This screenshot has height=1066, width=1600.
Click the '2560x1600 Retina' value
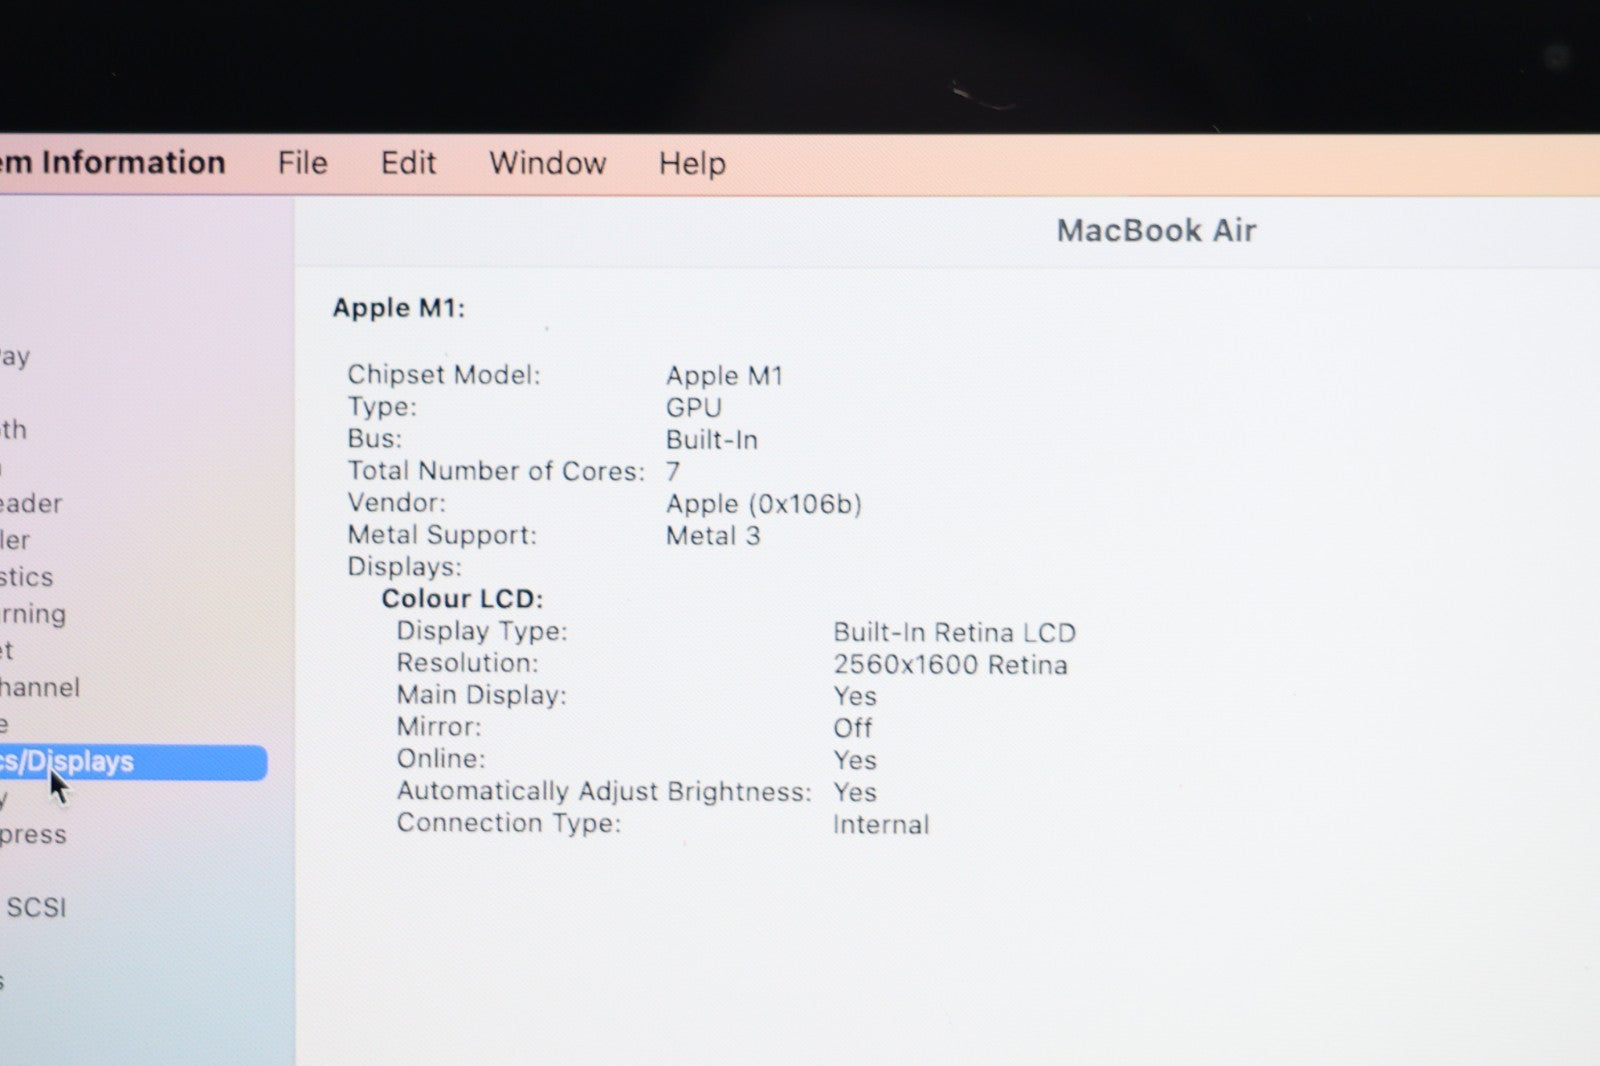[950, 665]
